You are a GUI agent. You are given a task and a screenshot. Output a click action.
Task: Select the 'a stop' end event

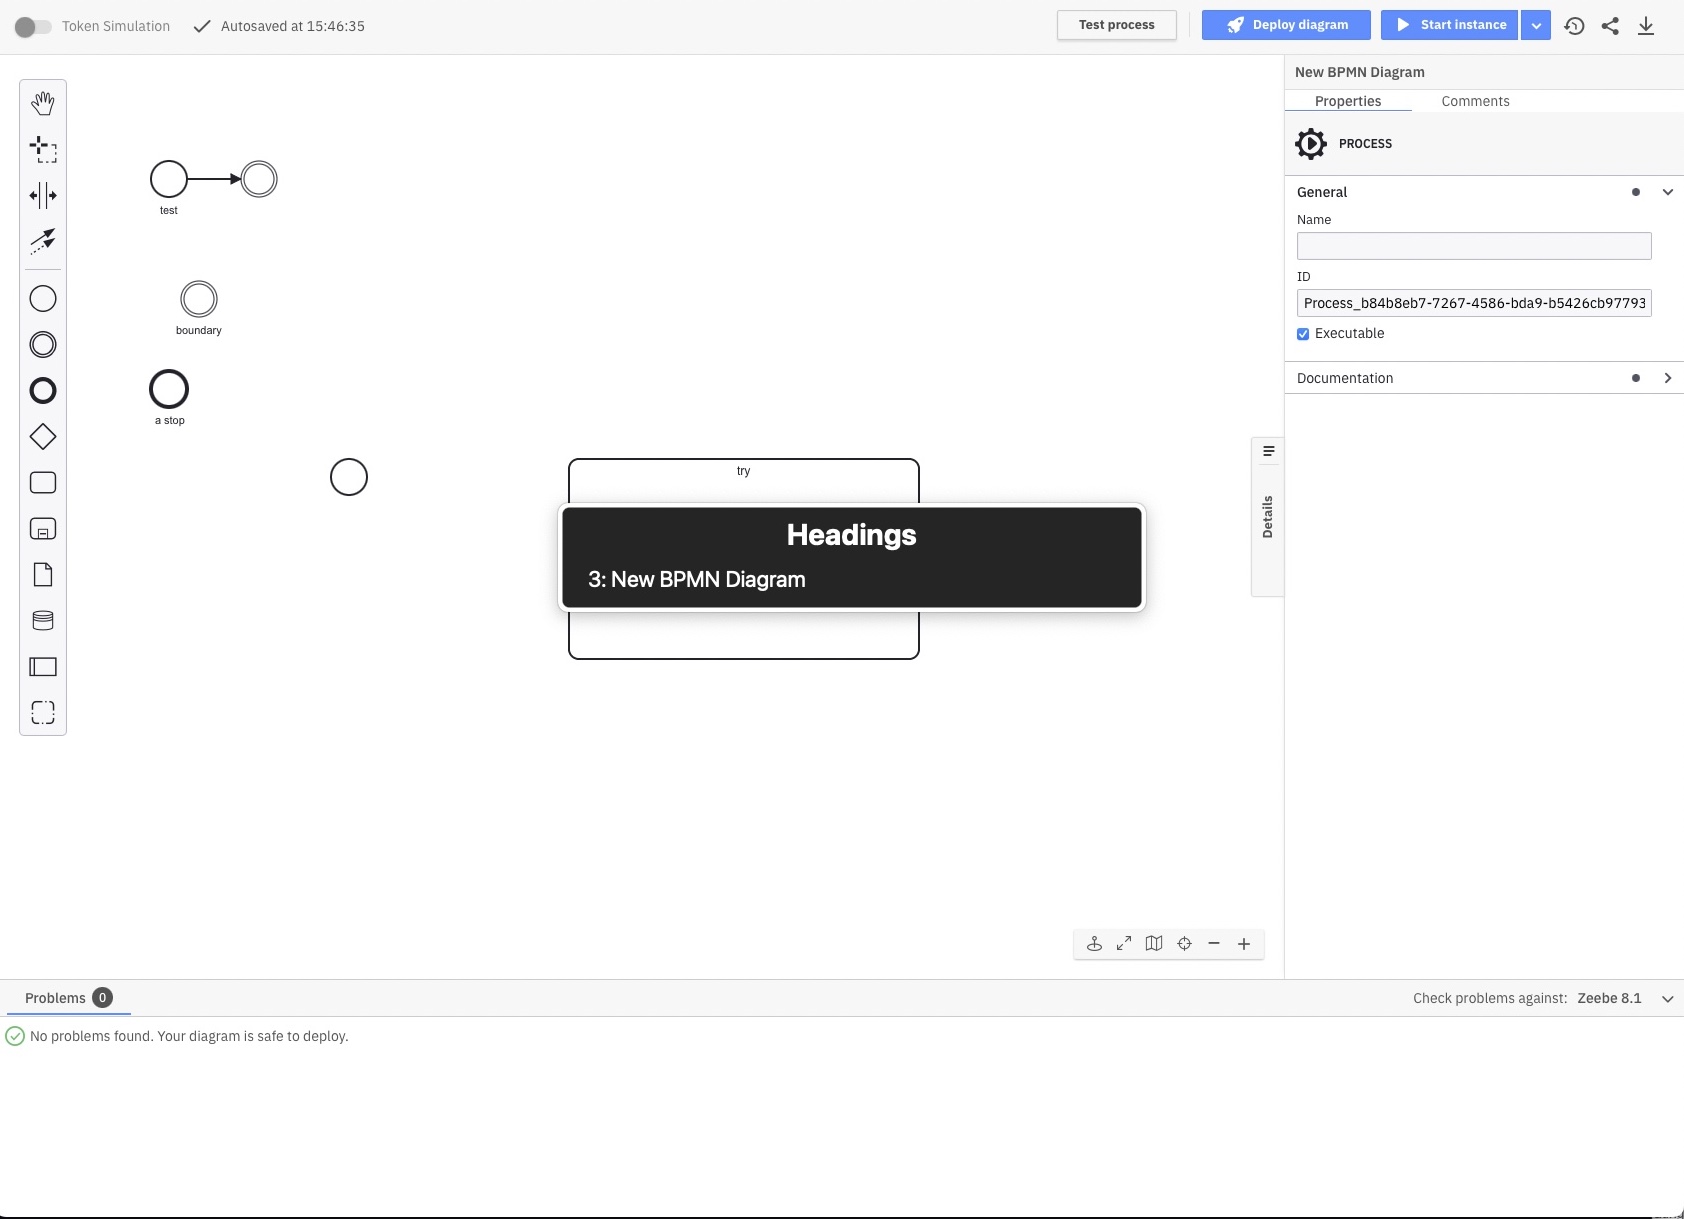click(169, 390)
